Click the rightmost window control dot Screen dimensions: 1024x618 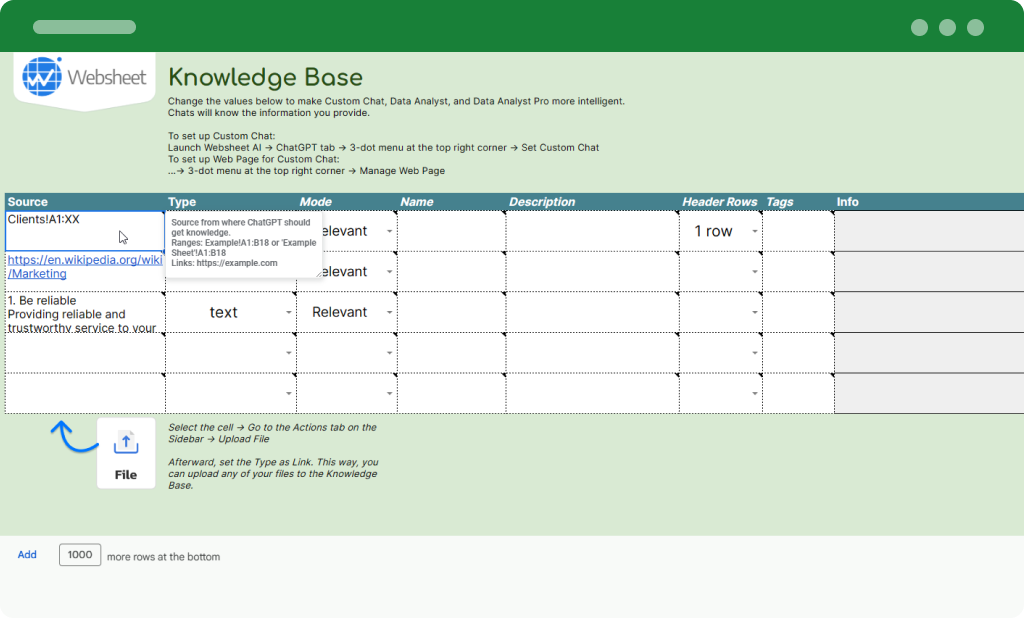click(x=975, y=28)
